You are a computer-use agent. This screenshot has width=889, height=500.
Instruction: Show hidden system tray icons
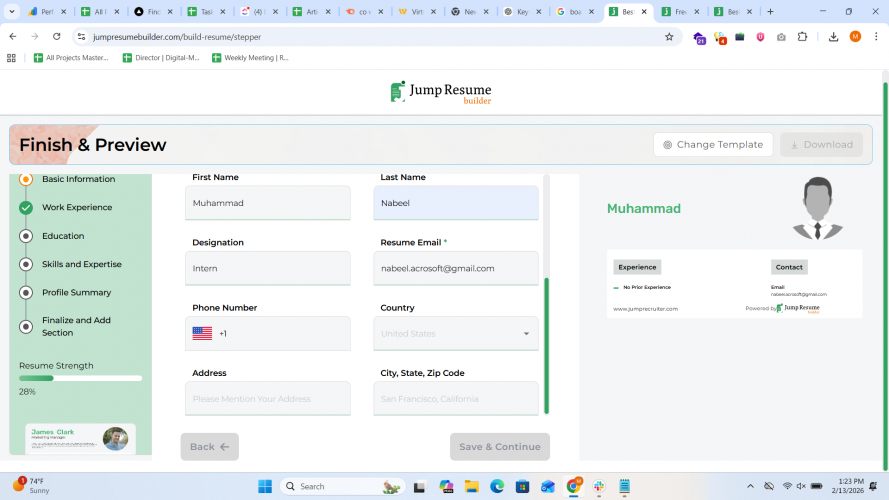pos(750,486)
